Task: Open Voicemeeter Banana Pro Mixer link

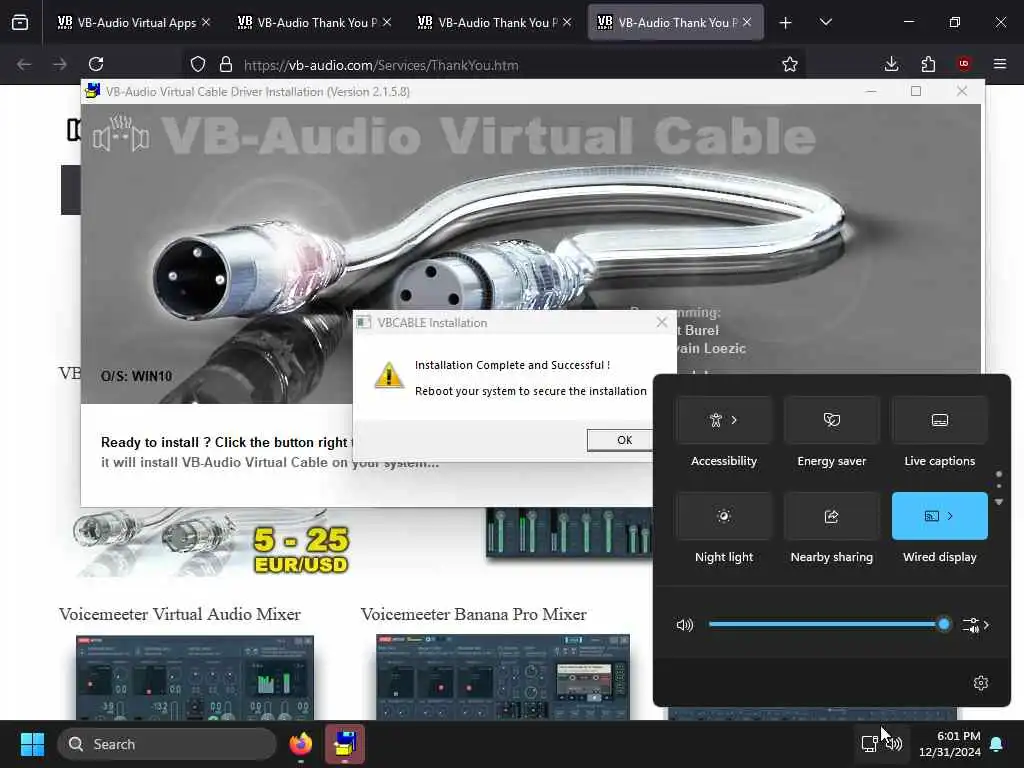Action: 473,614
